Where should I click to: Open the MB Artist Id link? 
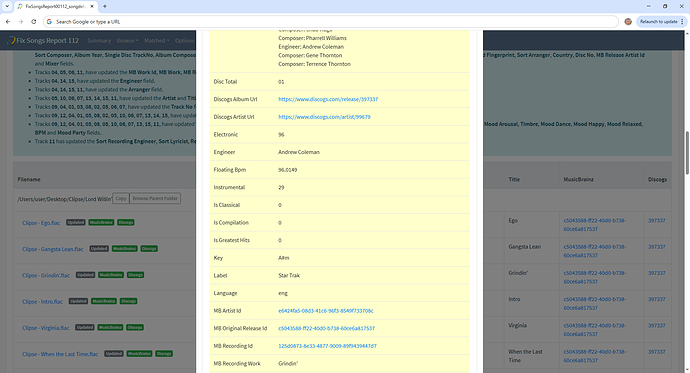click(326, 311)
